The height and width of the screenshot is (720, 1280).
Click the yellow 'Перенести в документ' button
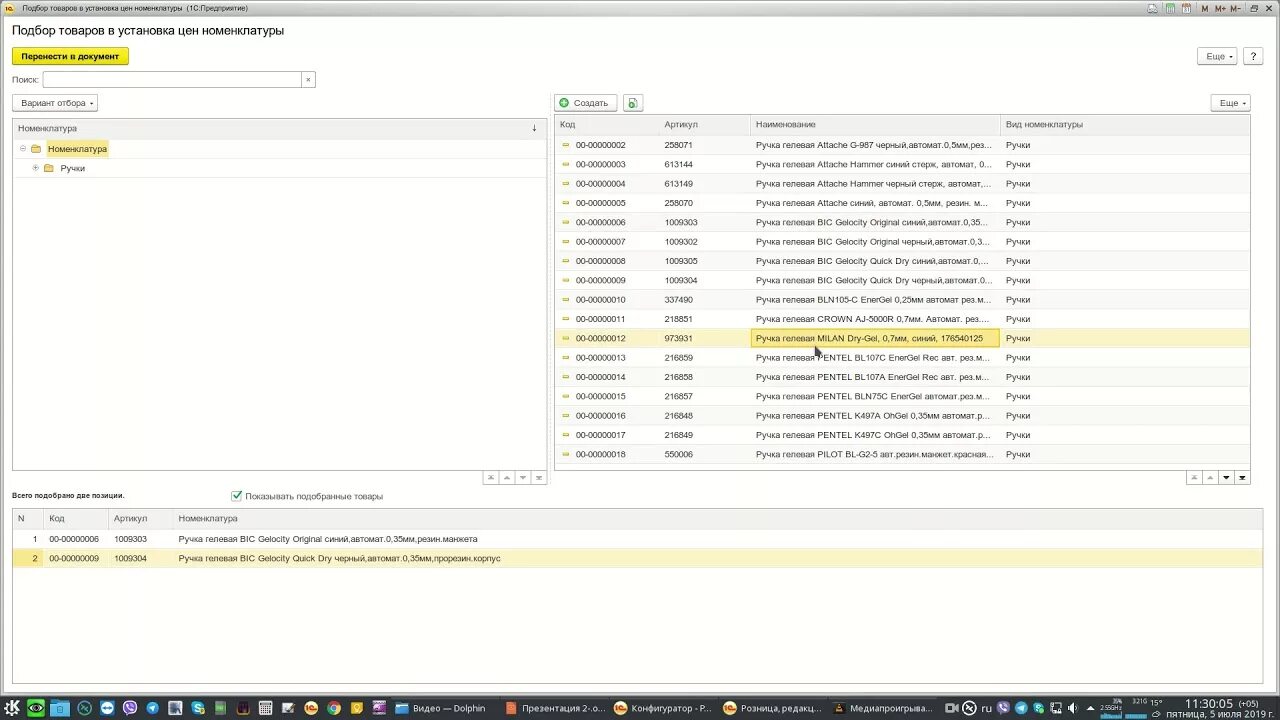[70, 56]
